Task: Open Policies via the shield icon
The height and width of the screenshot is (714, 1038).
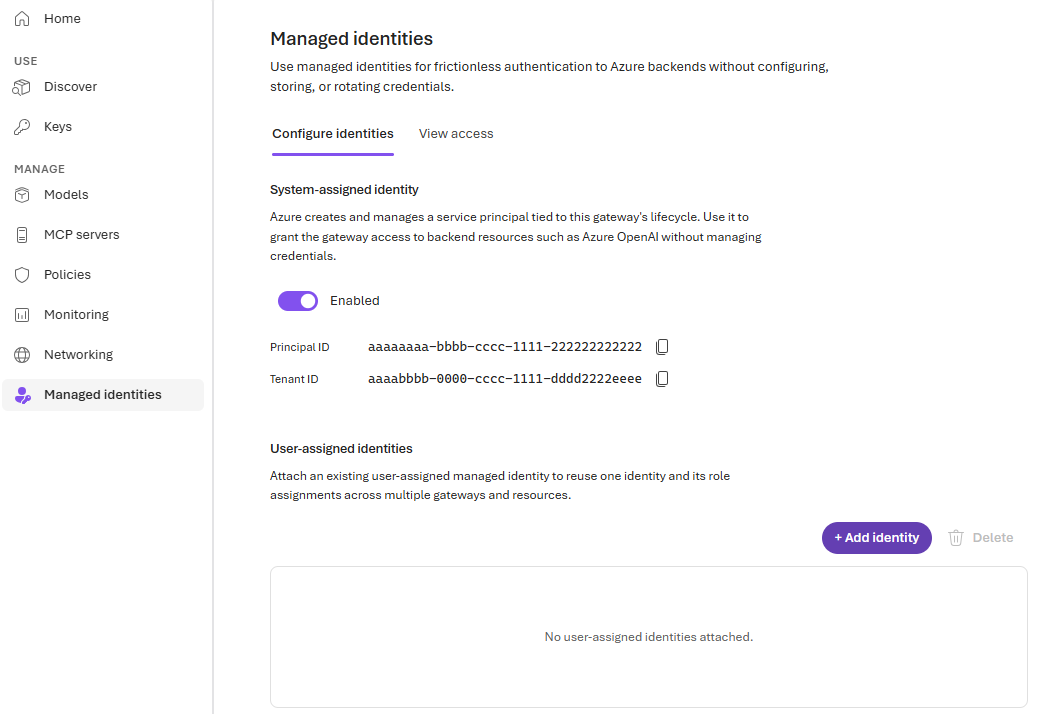Action: (x=22, y=275)
